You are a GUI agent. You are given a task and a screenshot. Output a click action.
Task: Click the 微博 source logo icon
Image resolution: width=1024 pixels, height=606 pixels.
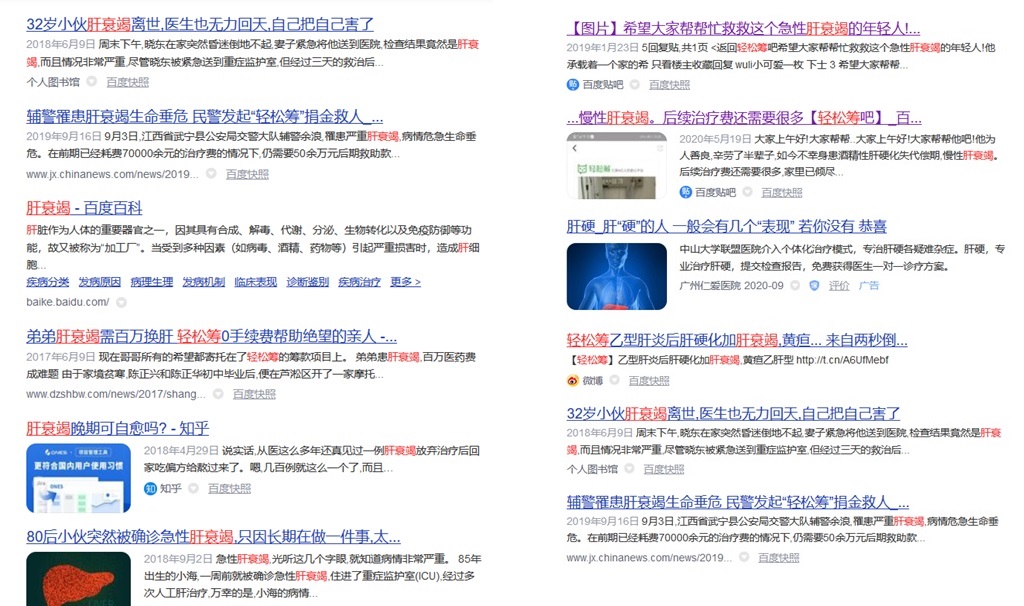pos(573,380)
